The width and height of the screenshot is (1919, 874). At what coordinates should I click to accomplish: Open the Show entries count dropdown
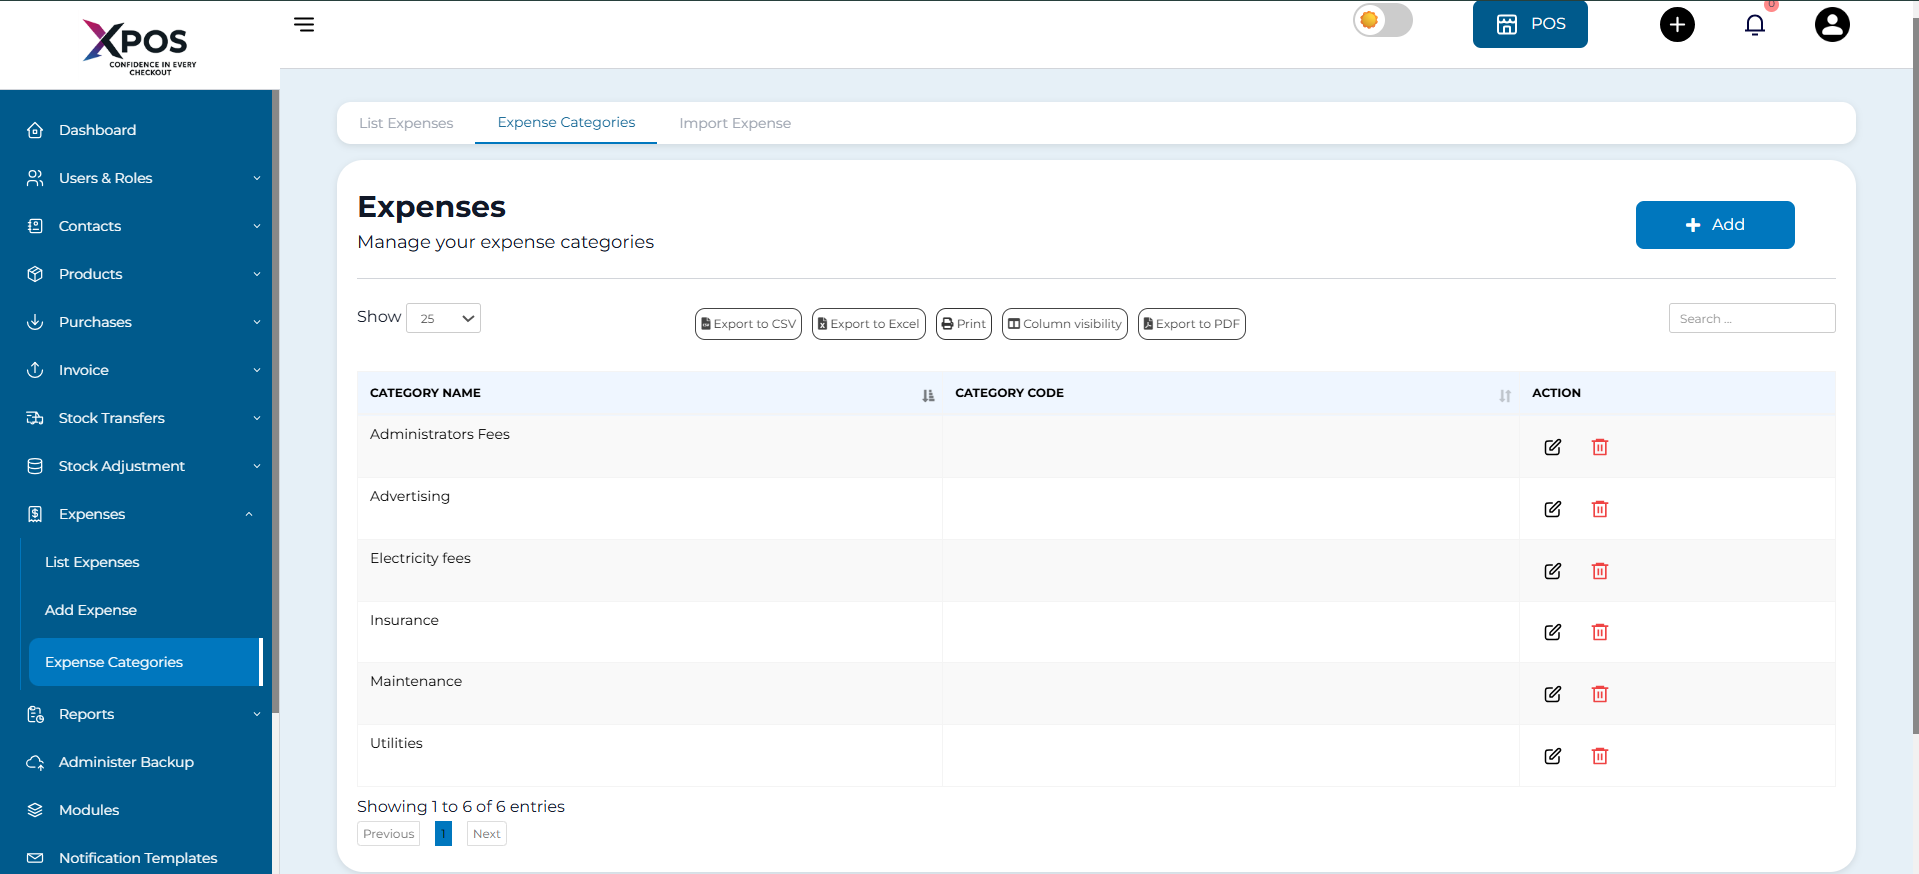tap(444, 318)
